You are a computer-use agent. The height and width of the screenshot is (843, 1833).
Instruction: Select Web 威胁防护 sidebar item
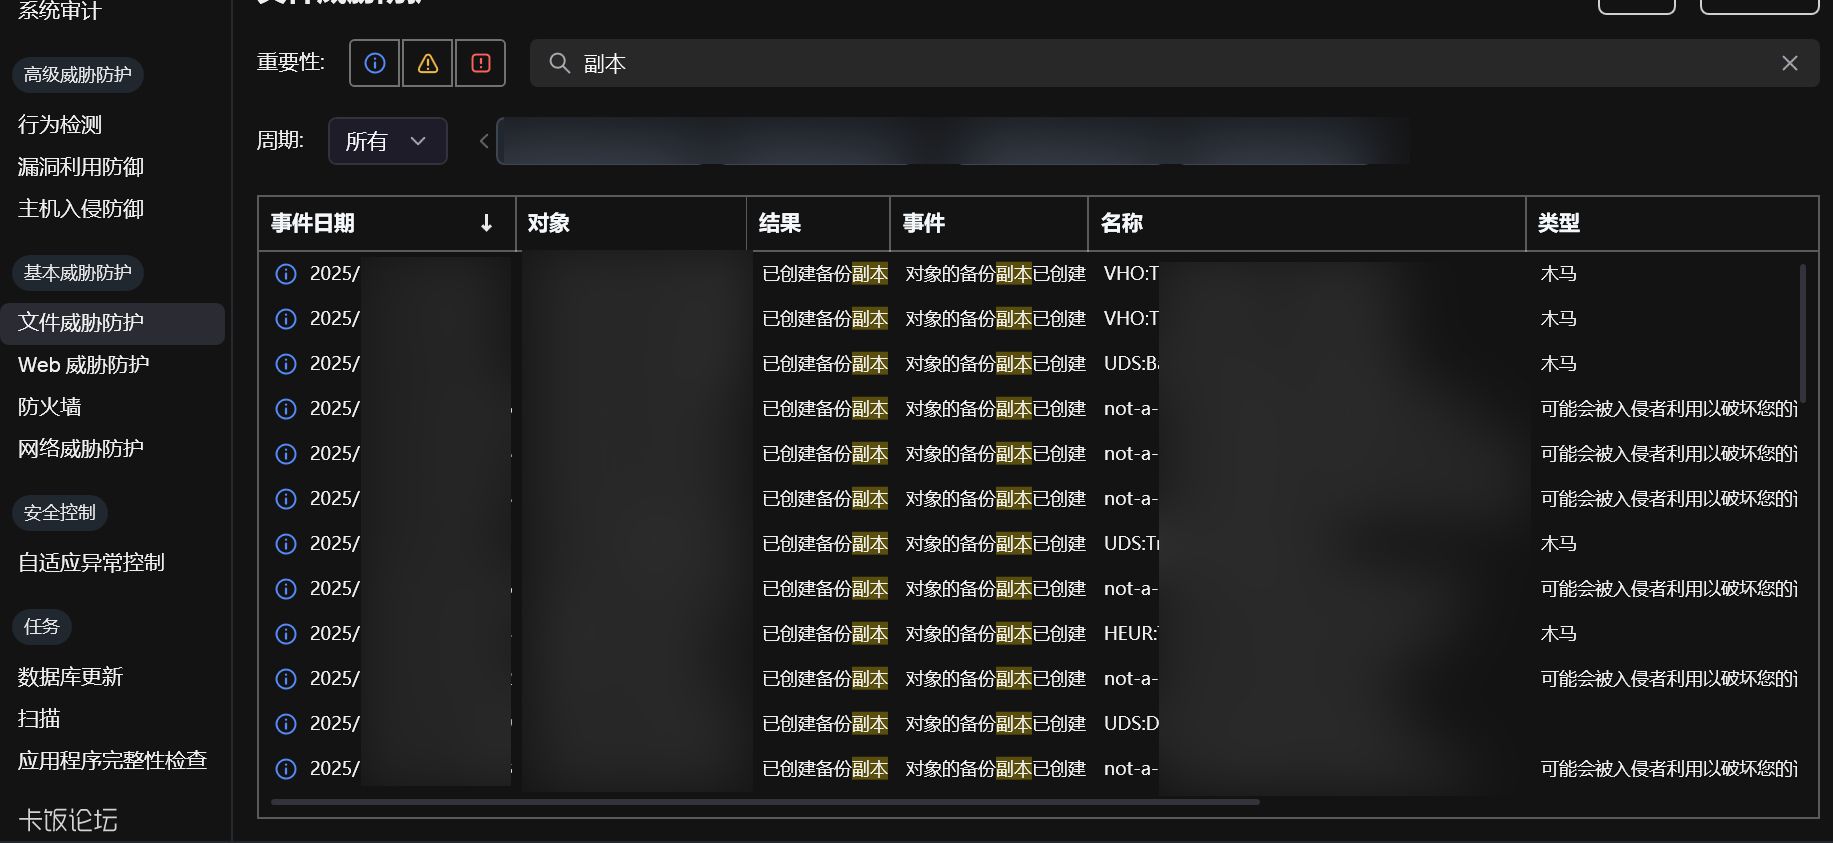click(84, 365)
